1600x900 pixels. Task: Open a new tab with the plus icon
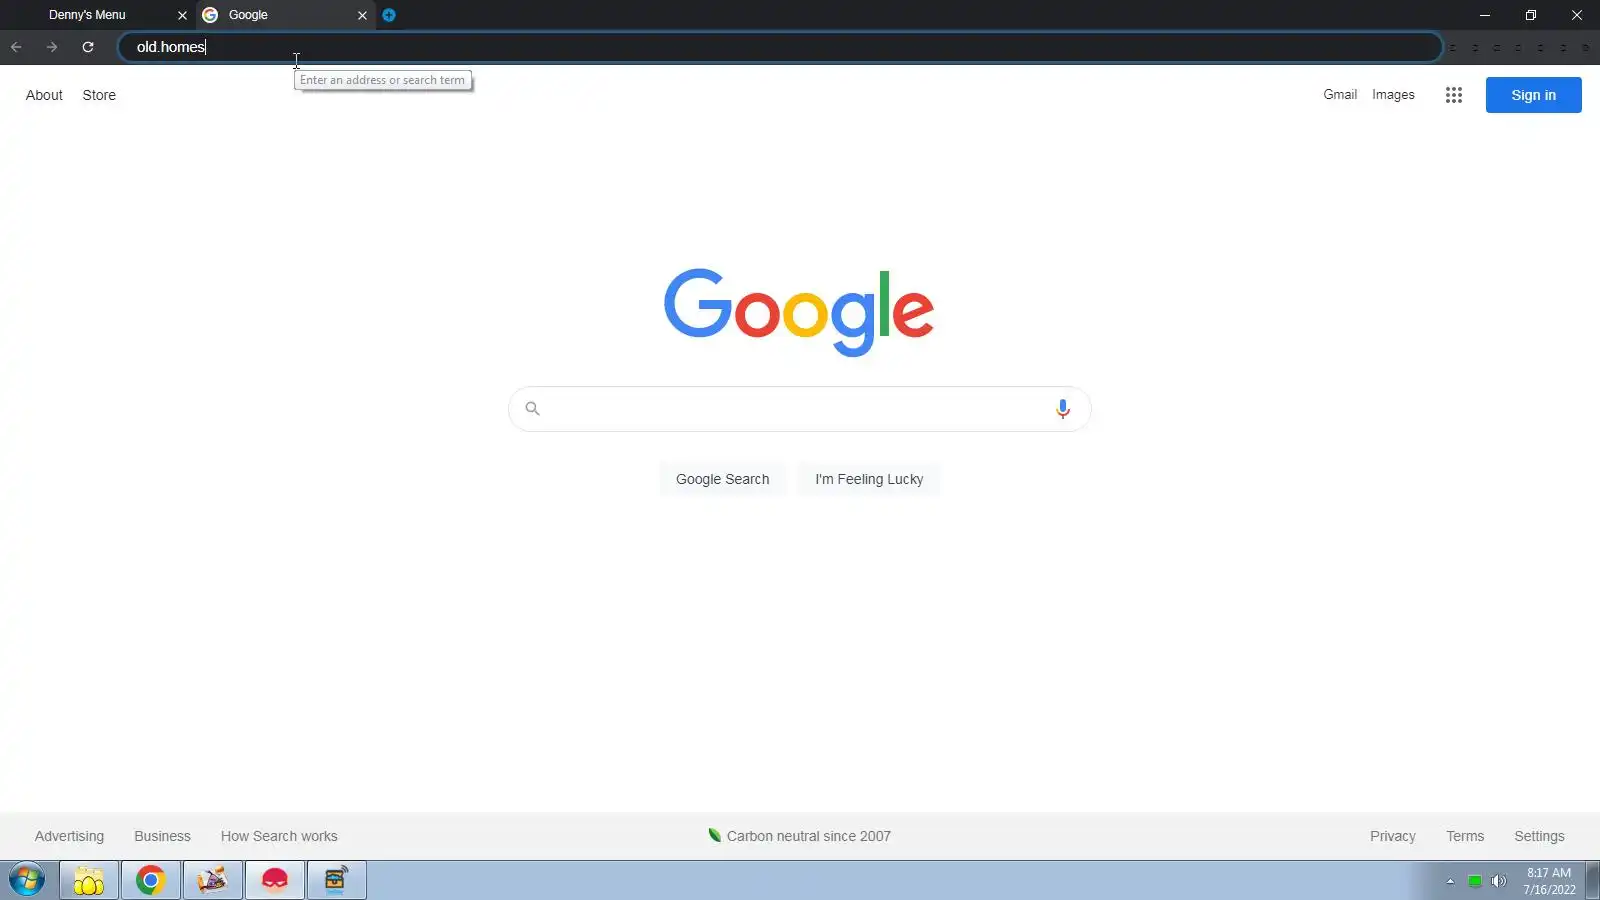[x=389, y=15]
